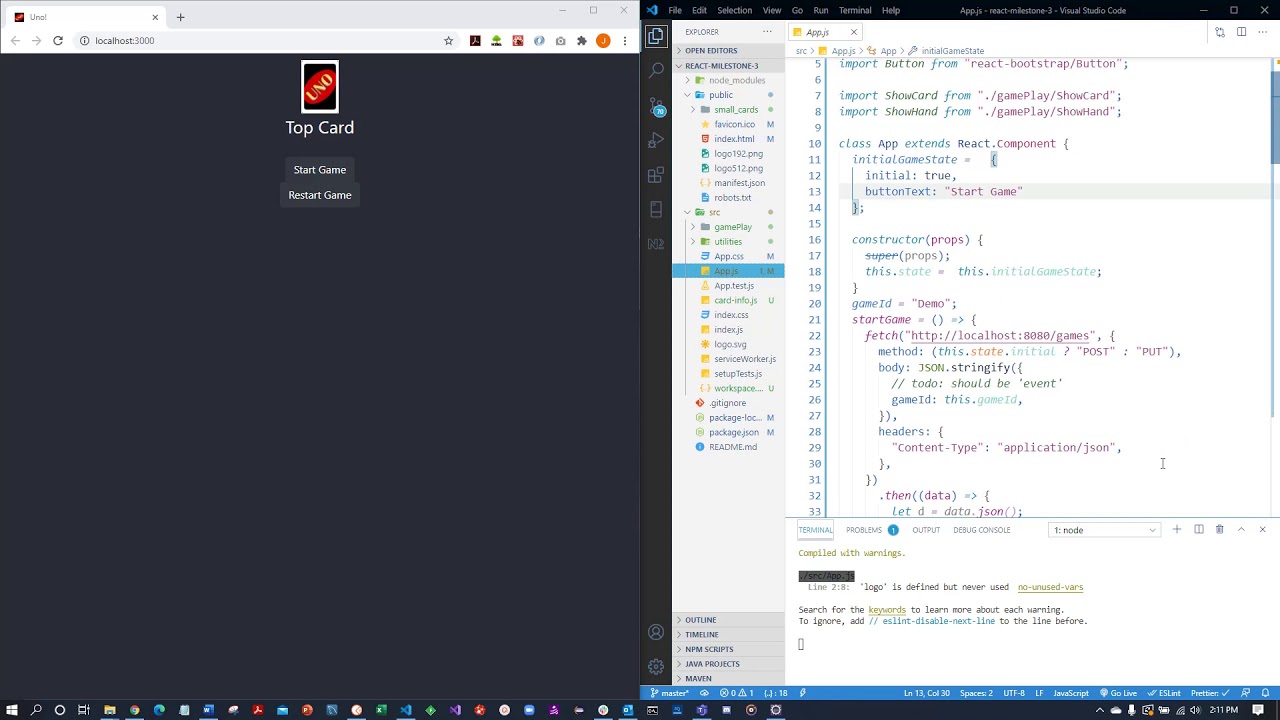Image resolution: width=1280 pixels, height=720 pixels.
Task: Expand the gamePlay folder
Action: (x=732, y=227)
